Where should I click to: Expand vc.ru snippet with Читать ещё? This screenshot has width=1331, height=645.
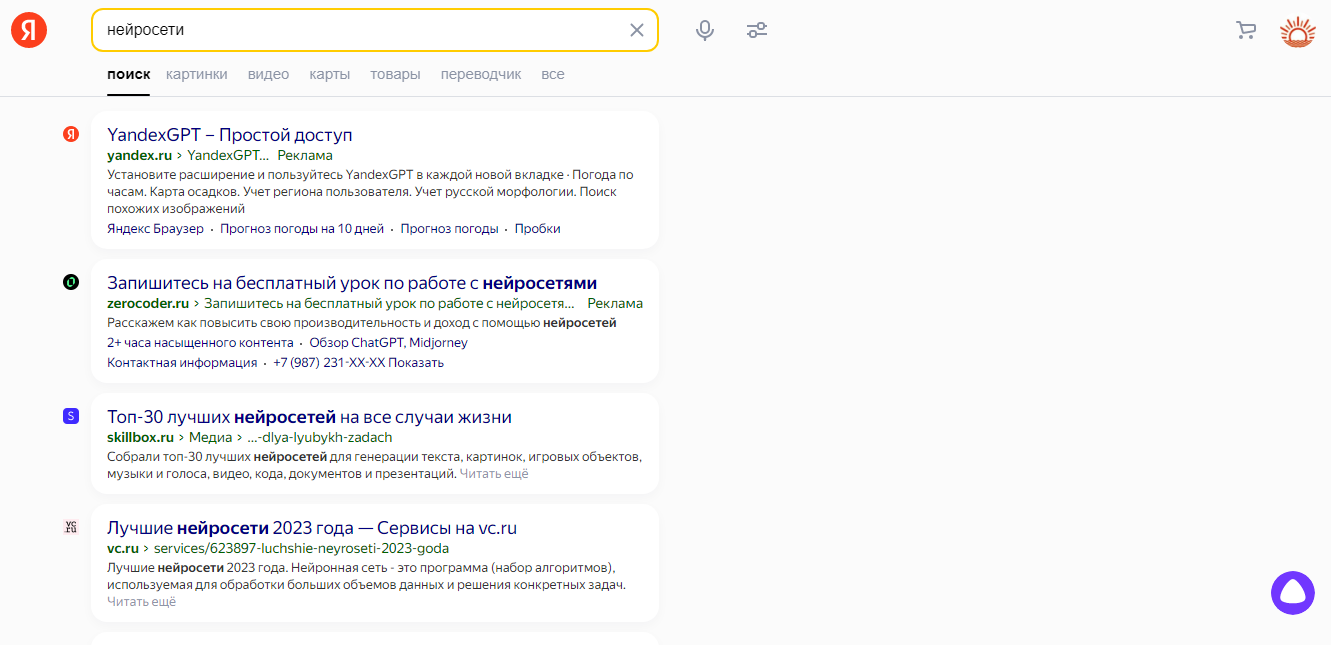[x=141, y=602]
